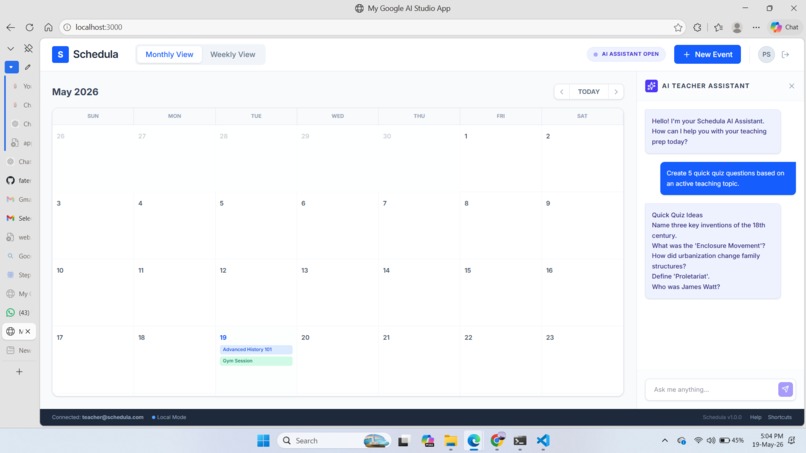Expand the blue tab group dropdown
806x453 pixels.
[11, 67]
